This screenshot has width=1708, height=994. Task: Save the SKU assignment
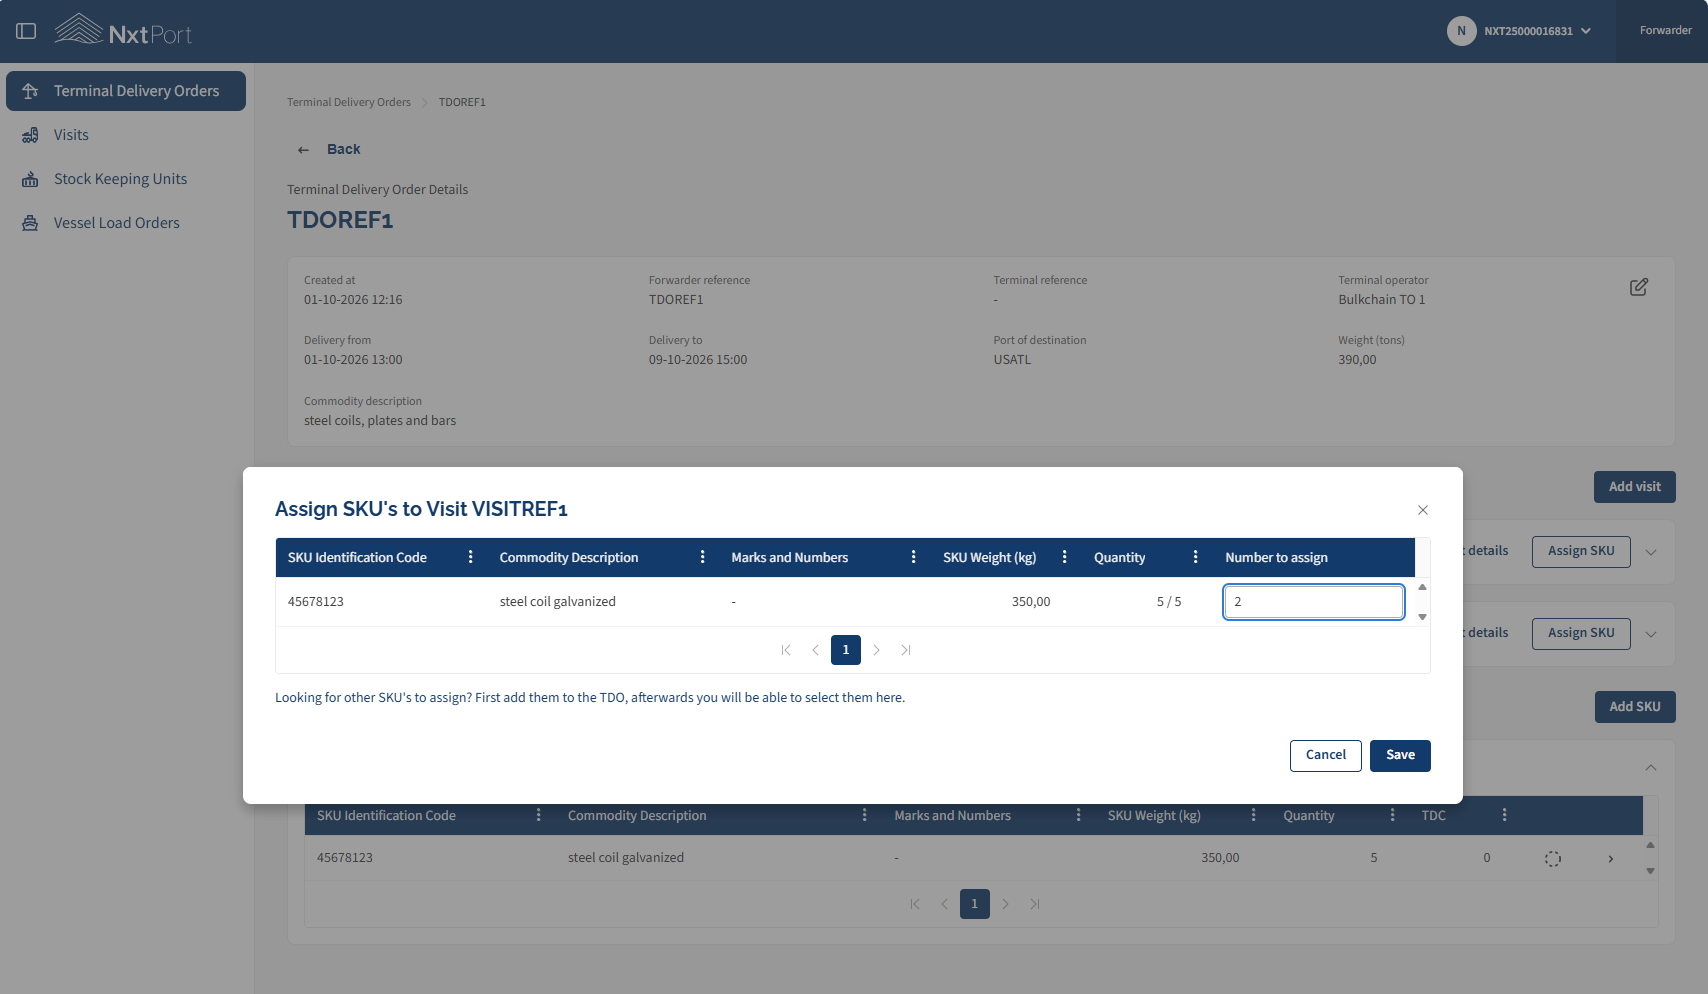pos(1400,756)
